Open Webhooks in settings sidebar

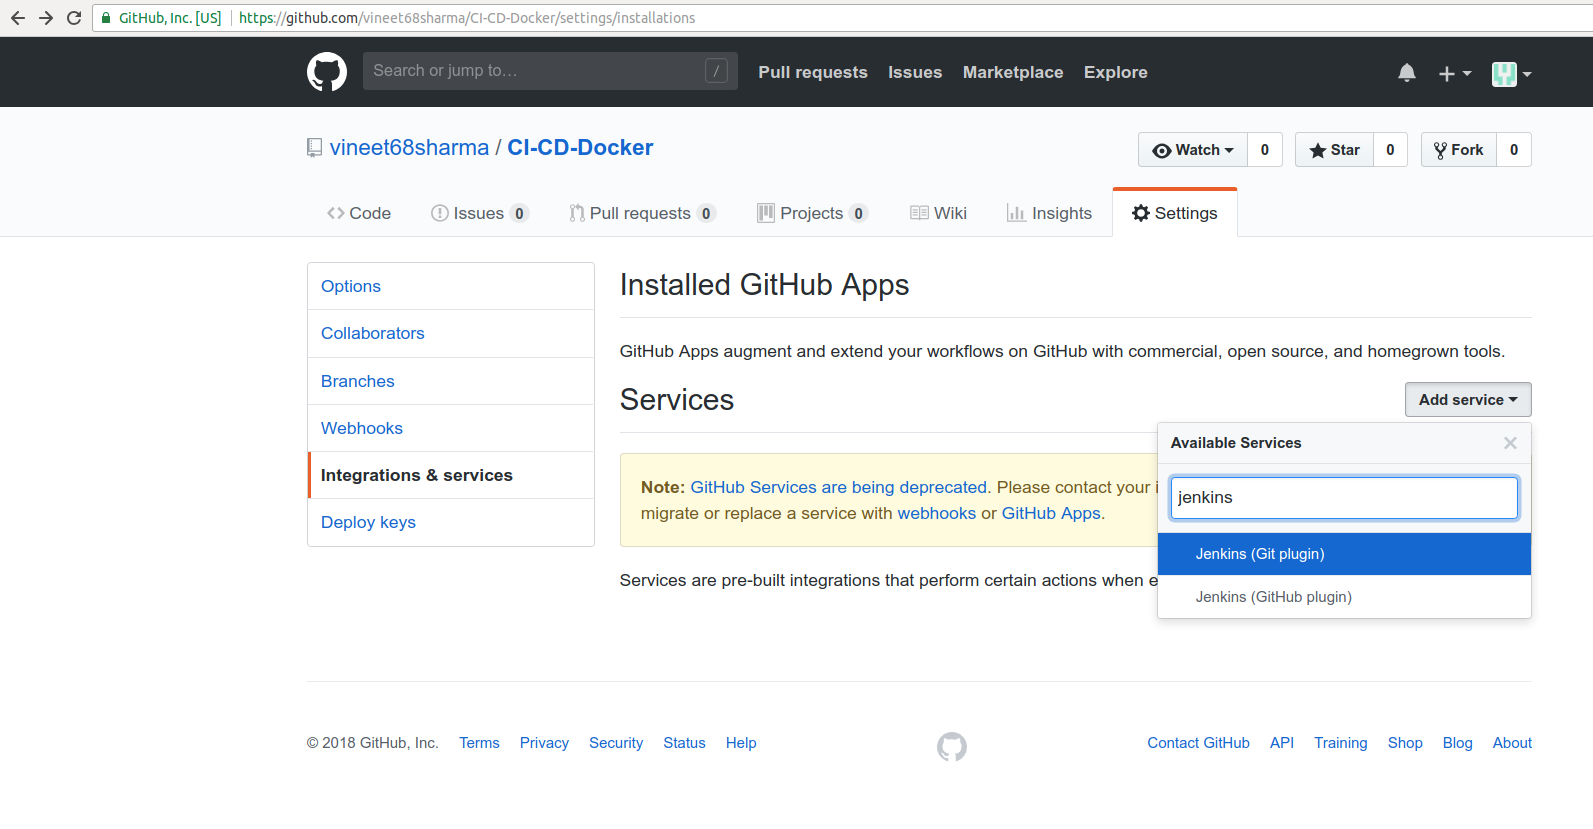coord(451,428)
